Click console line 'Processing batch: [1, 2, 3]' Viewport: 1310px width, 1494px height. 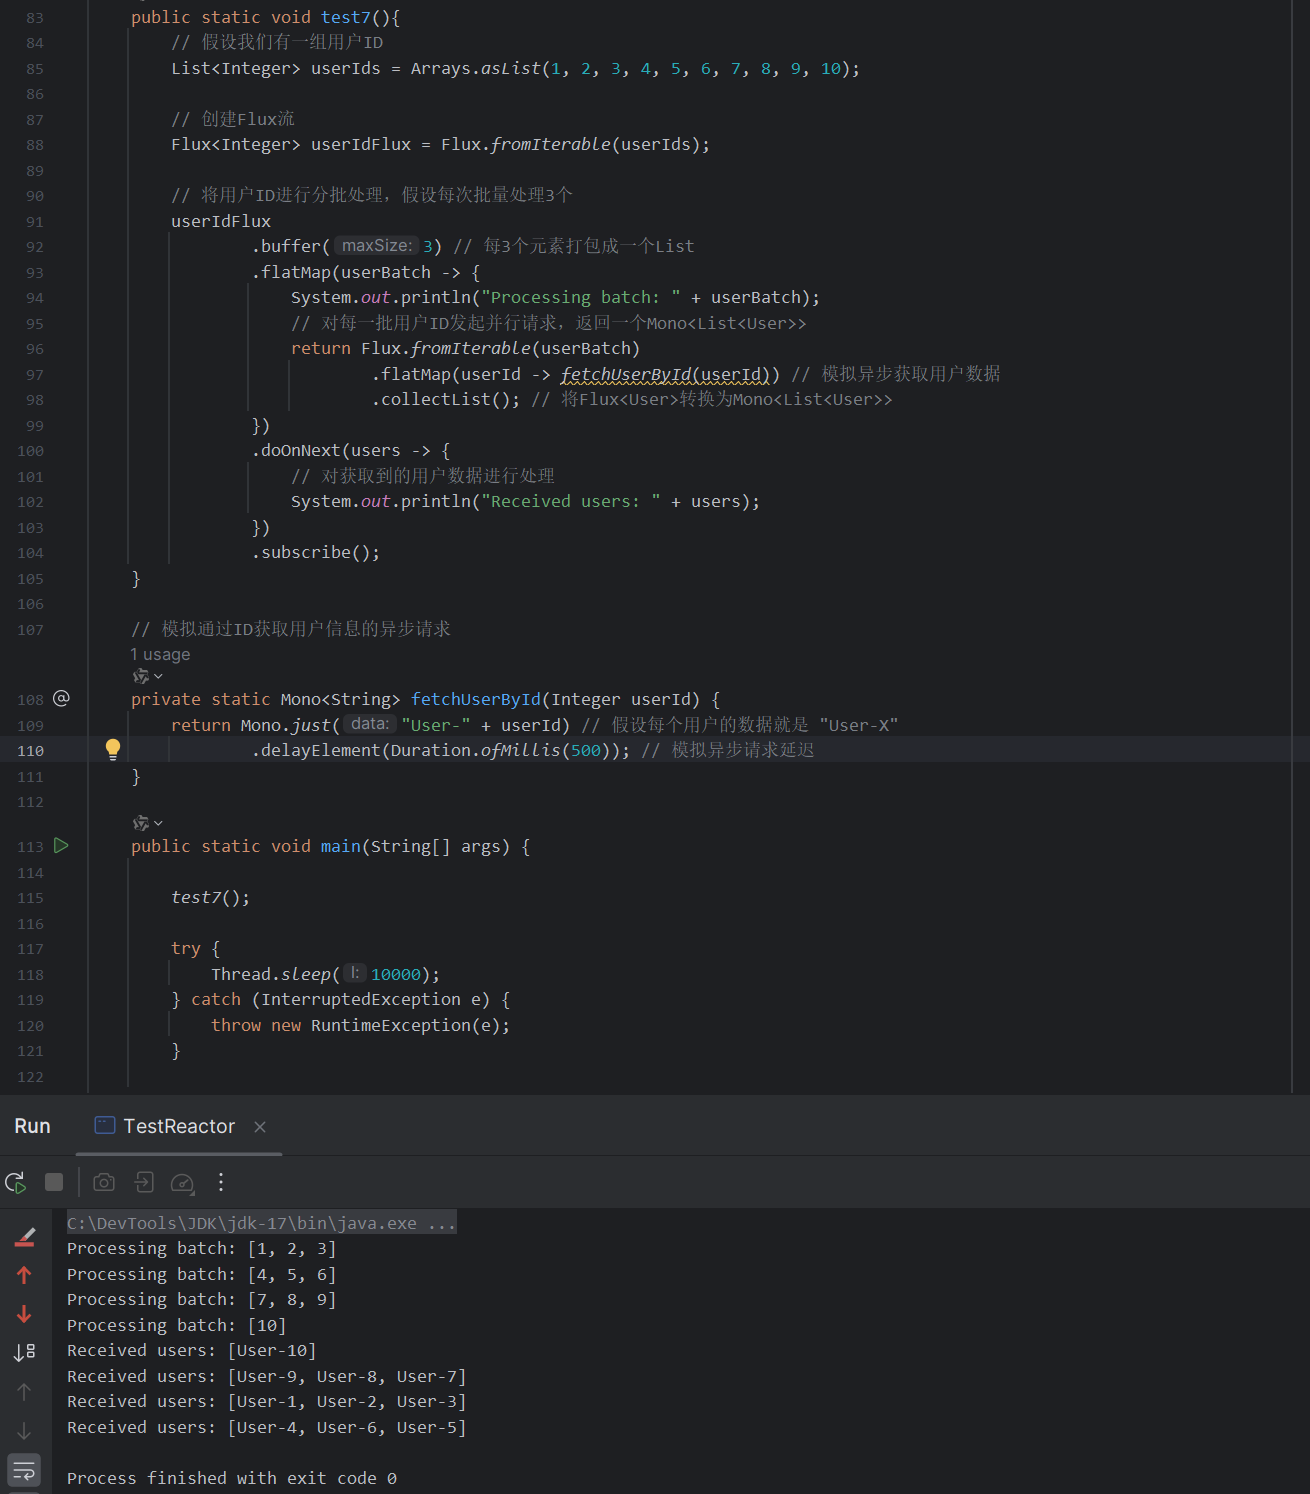(202, 1248)
